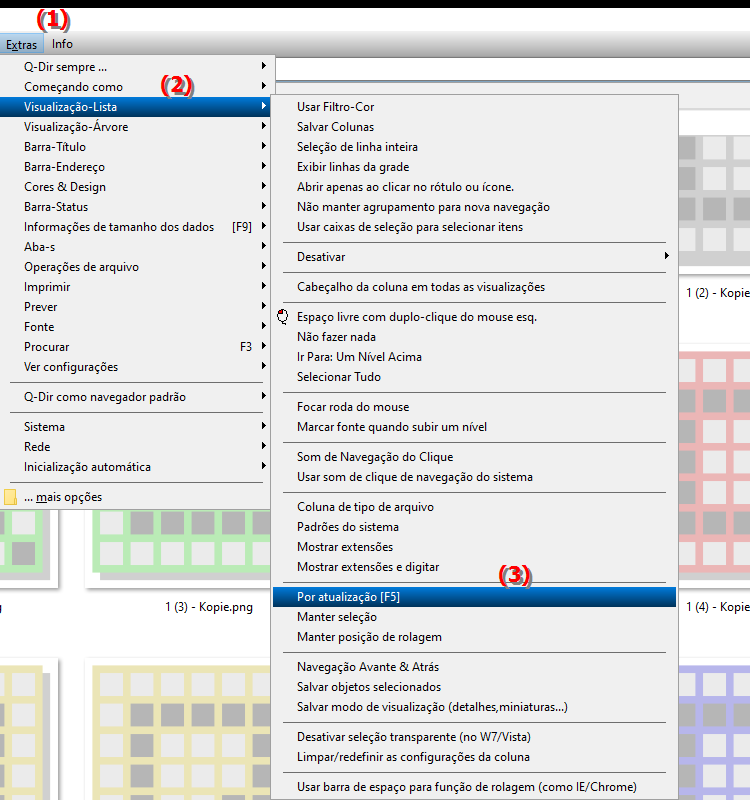
Task: Toggle Salvar modo de visualização option
Action: point(474,707)
